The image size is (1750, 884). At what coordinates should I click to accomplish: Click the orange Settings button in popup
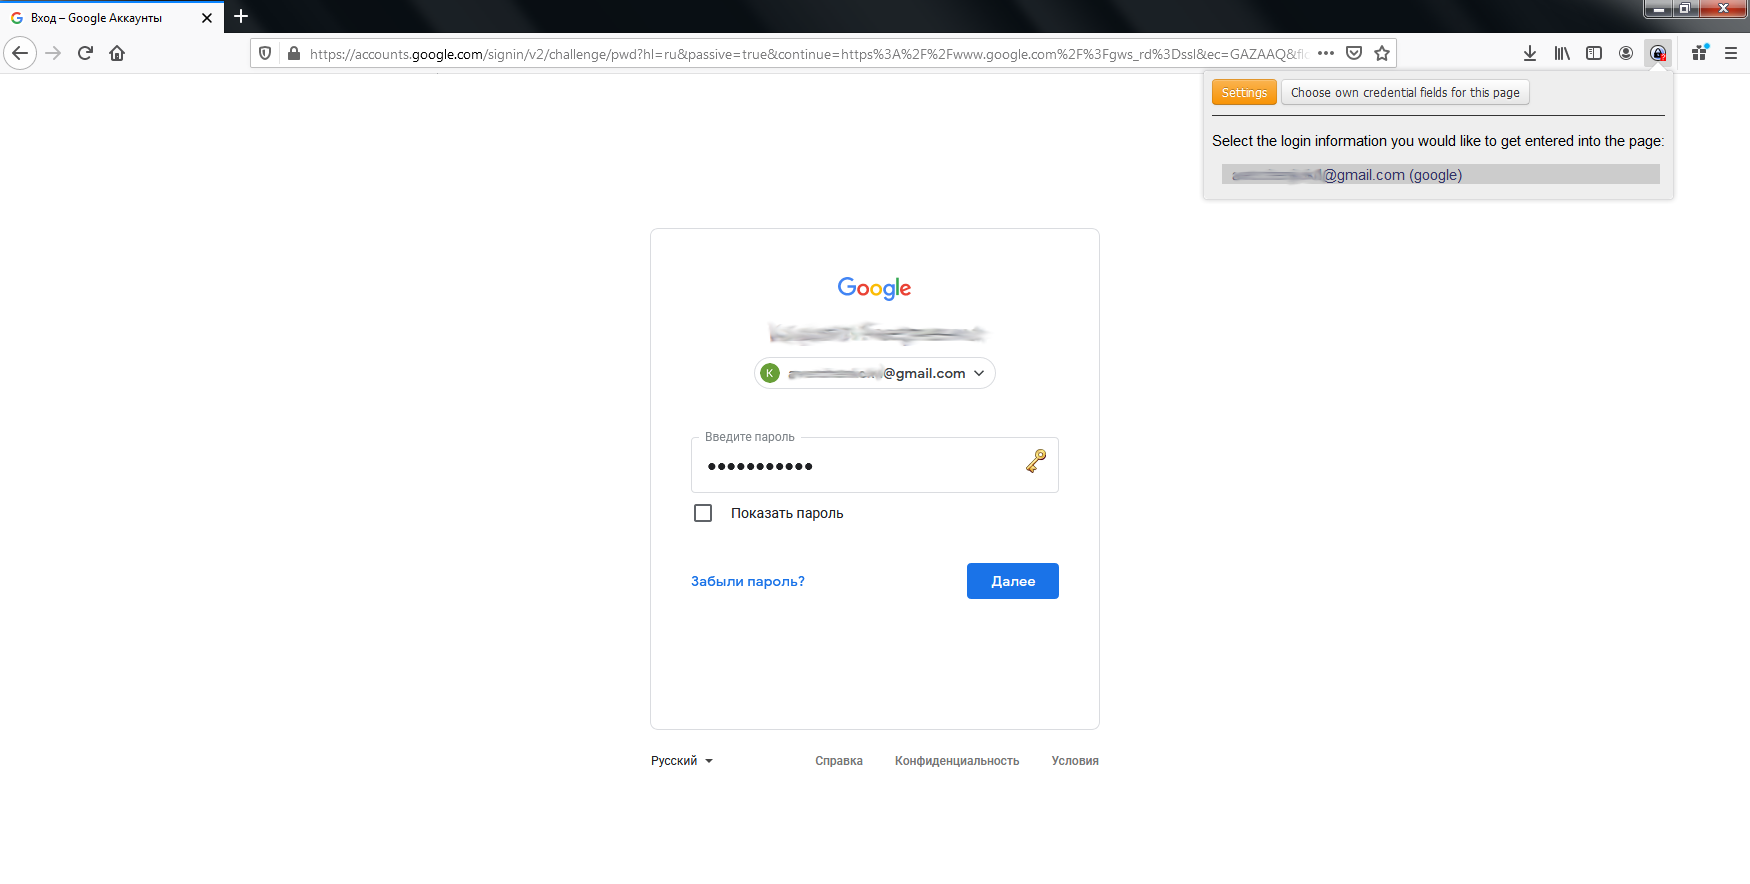[x=1244, y=93]
